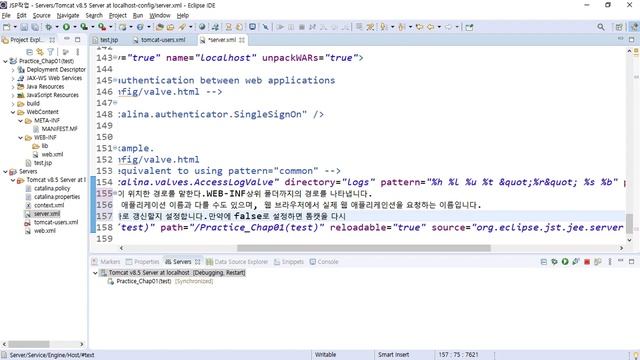The height and width of the screenshot is (360, 640).
Task: Open the File menu
Action: [6, 16]
